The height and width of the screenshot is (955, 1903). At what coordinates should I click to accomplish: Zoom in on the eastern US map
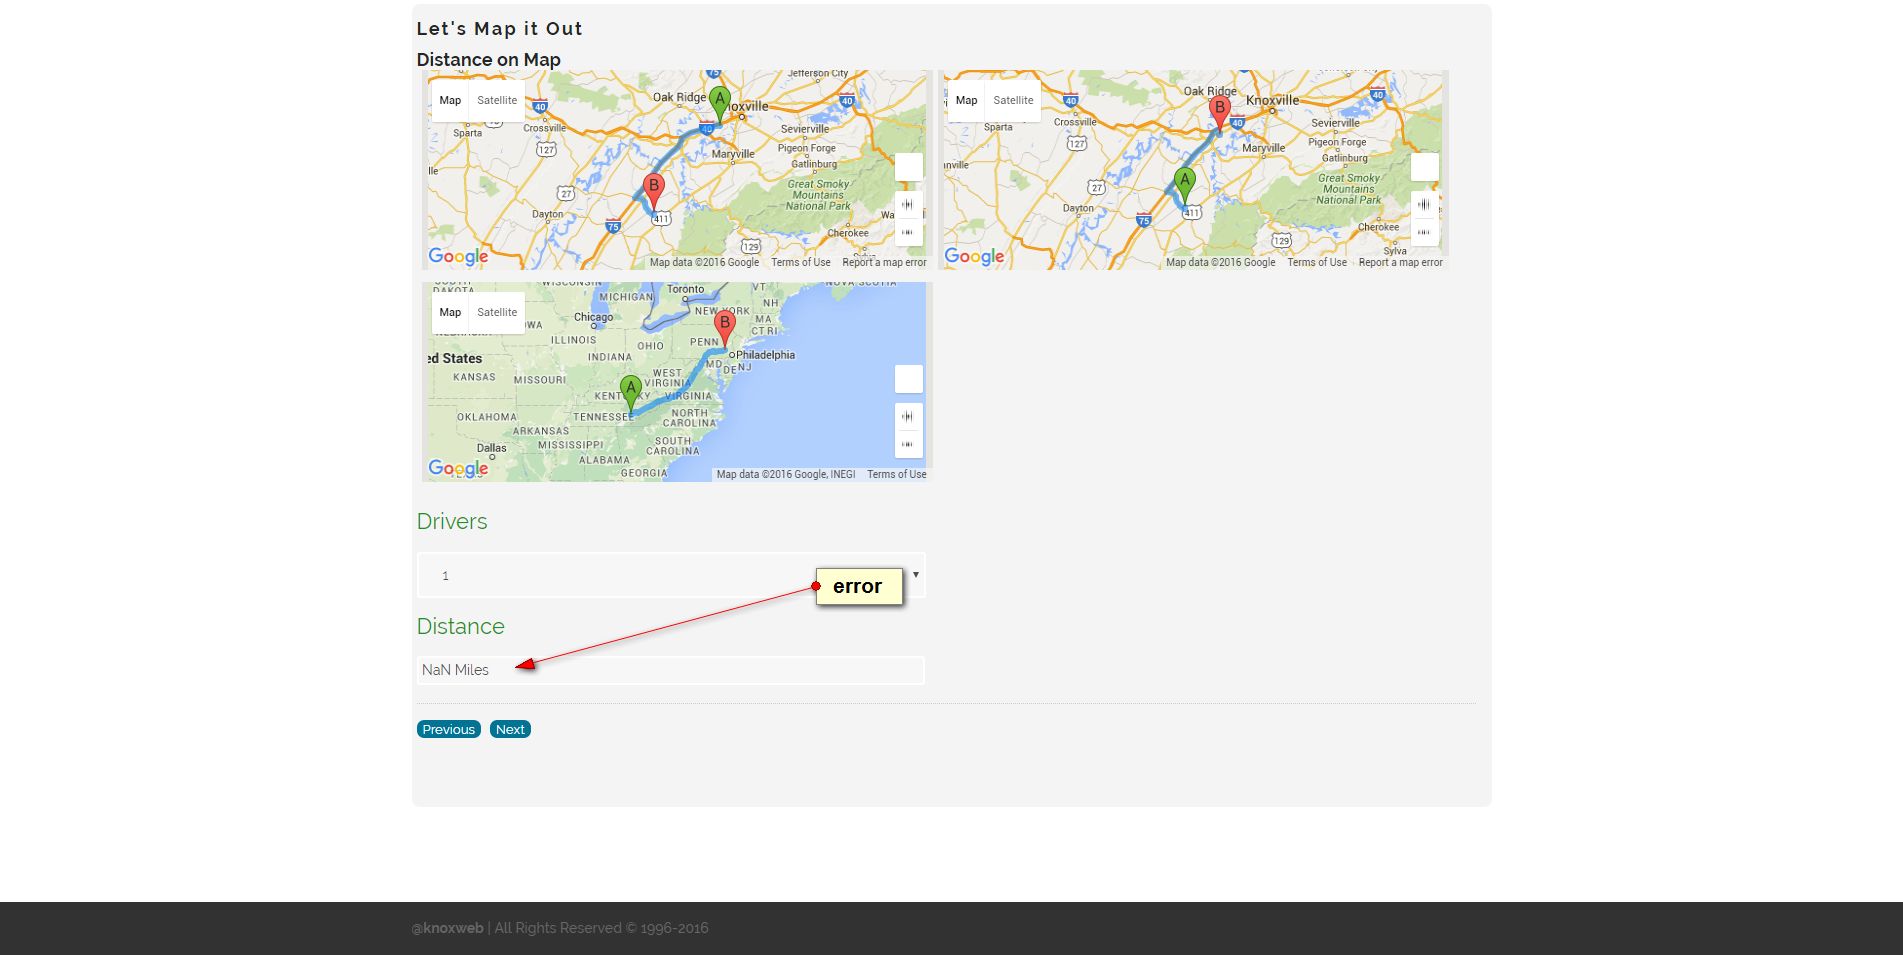(908, 417)
